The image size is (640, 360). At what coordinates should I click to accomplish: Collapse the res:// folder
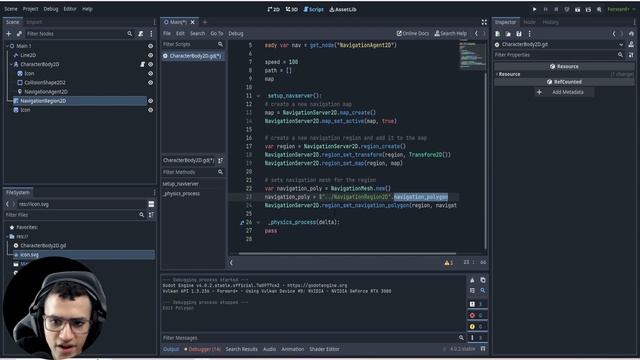click(x=7, y=236)
